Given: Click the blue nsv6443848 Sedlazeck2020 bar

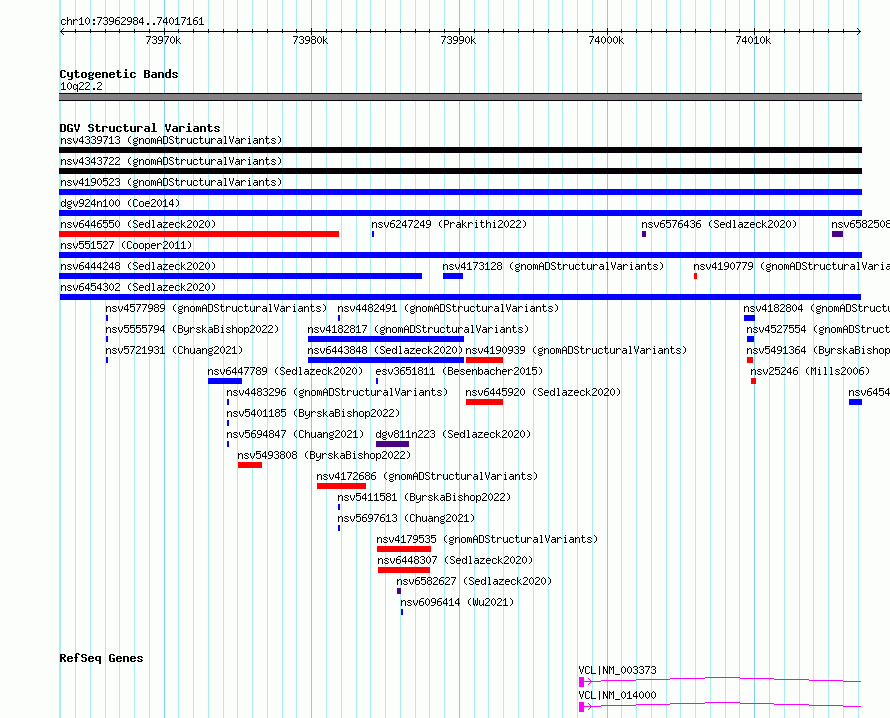Looking at the screenshot, I should (x=386, y=360).
